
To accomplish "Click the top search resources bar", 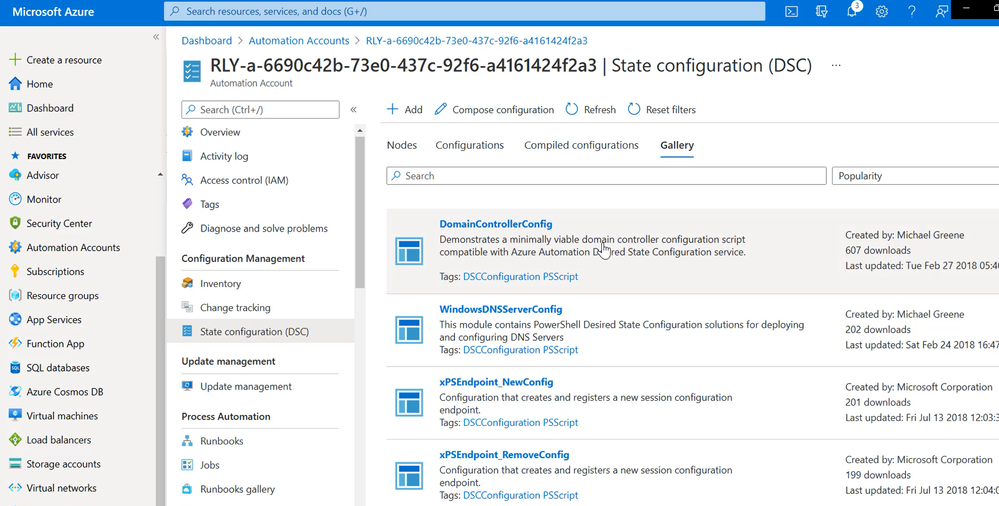I will tap(464, 11).
